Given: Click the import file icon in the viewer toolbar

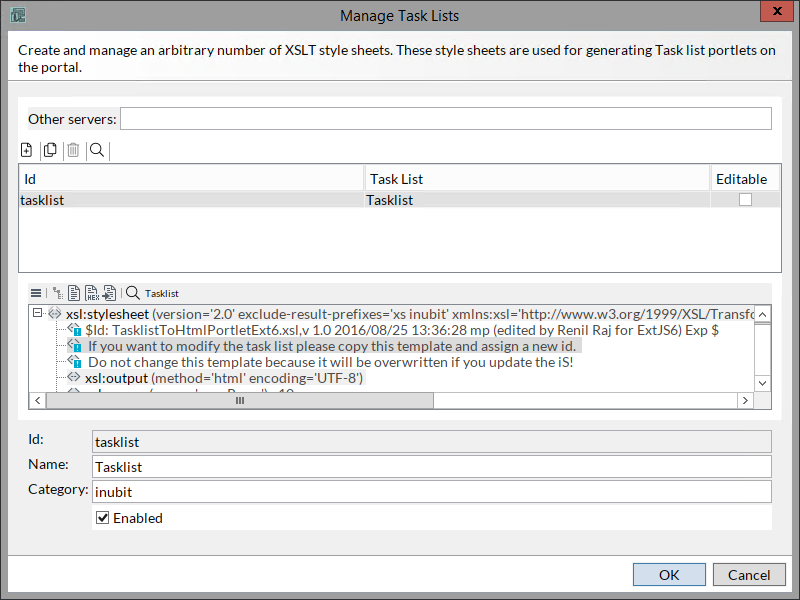Looking at the screenshot, I should (x=109, y=293).
